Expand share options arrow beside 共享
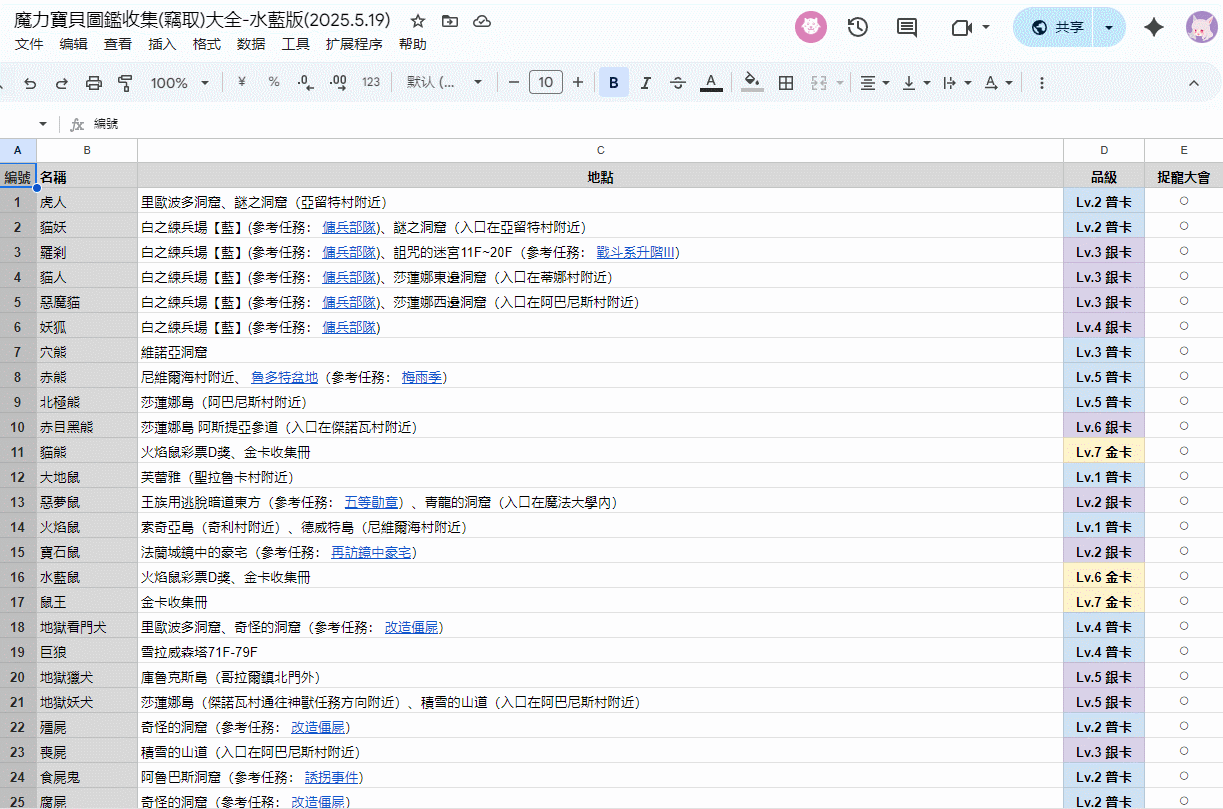This screenshot has height=809, width=1223. [x=1109, y=27]
